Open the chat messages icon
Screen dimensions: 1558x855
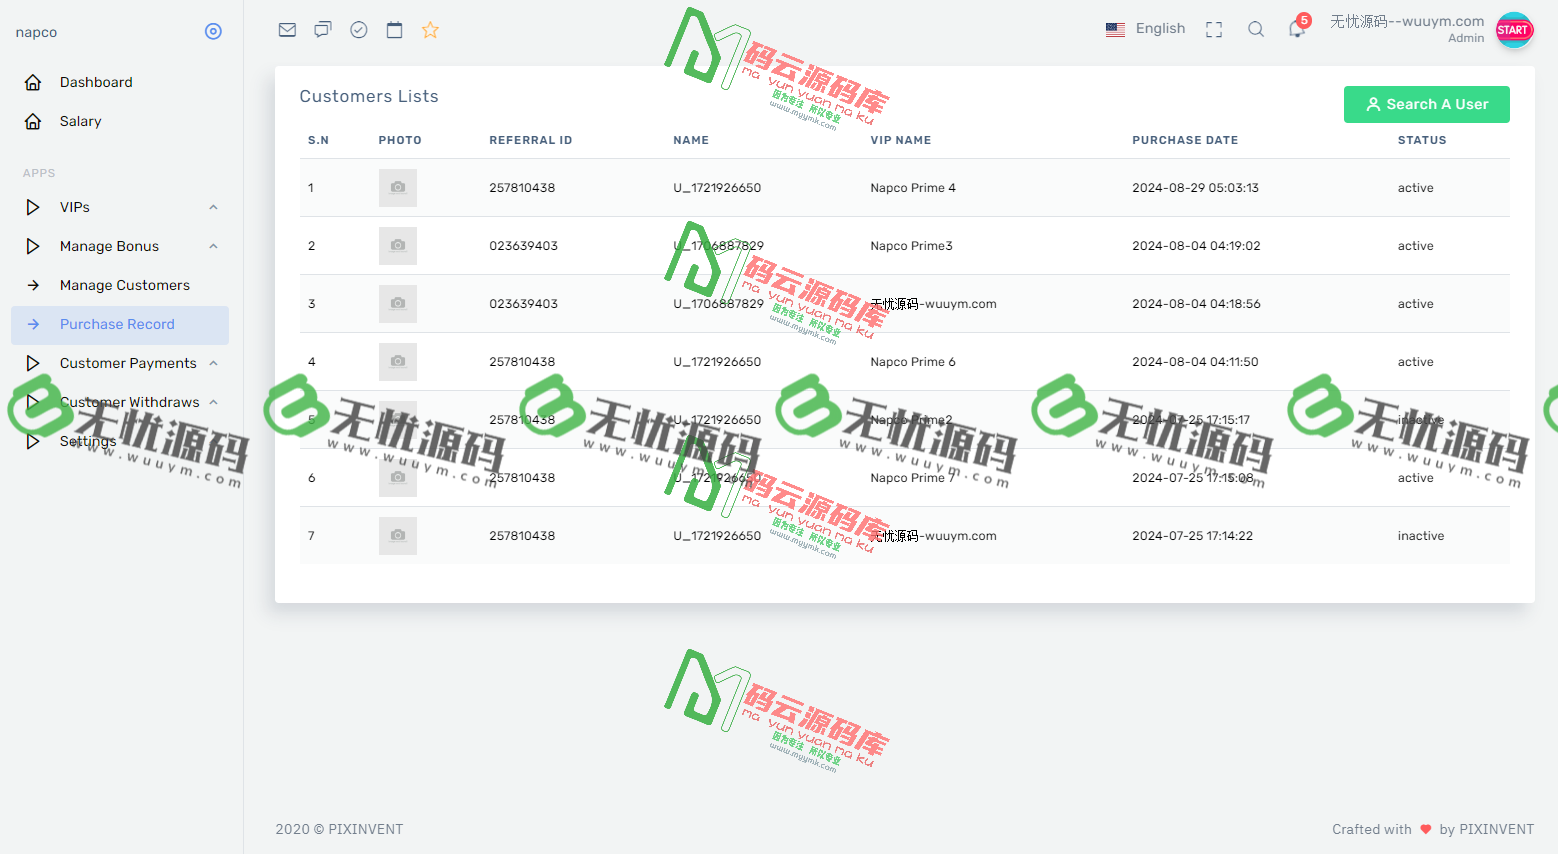pyautogui.click(x=322, y=29)
